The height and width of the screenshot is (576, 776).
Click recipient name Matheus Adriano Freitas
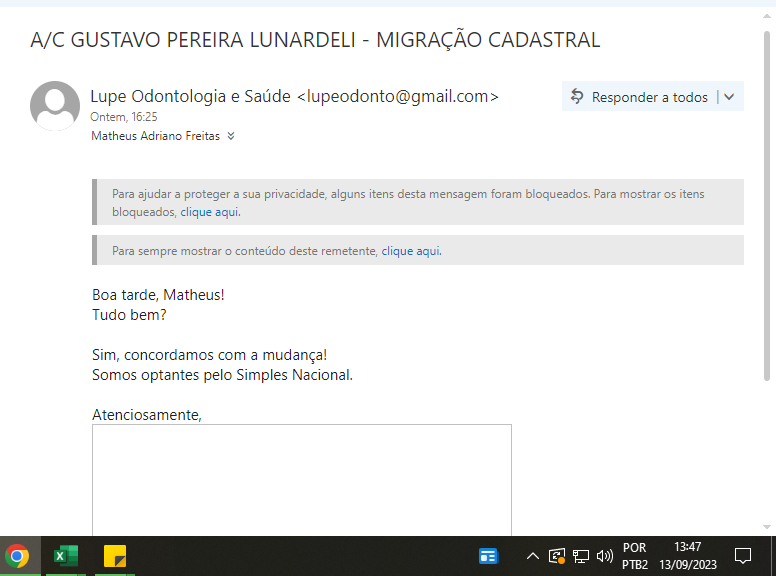(x=155, y=136)
